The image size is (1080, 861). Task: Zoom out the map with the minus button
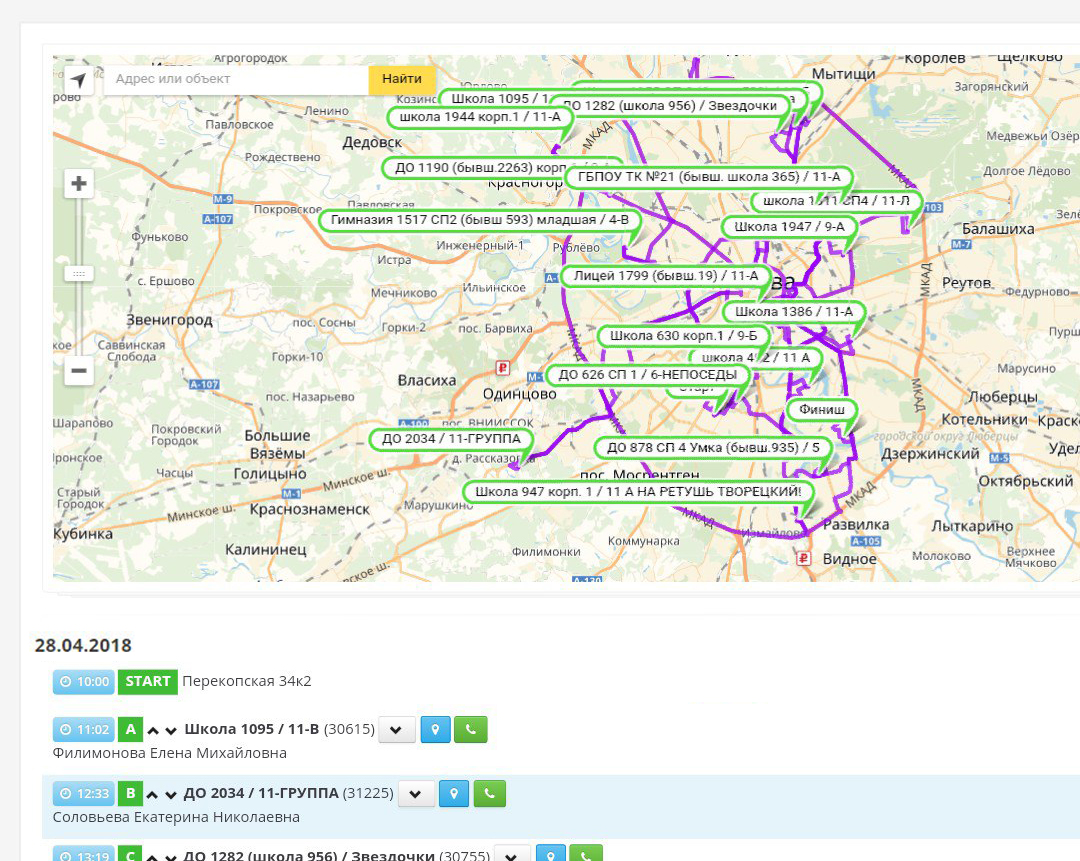(x=79, y=371)
